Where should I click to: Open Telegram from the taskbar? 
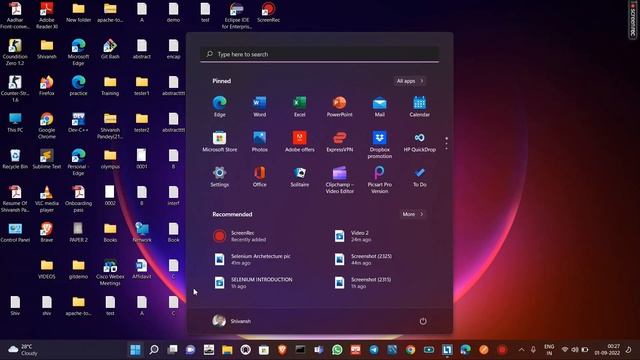point(374,349)
